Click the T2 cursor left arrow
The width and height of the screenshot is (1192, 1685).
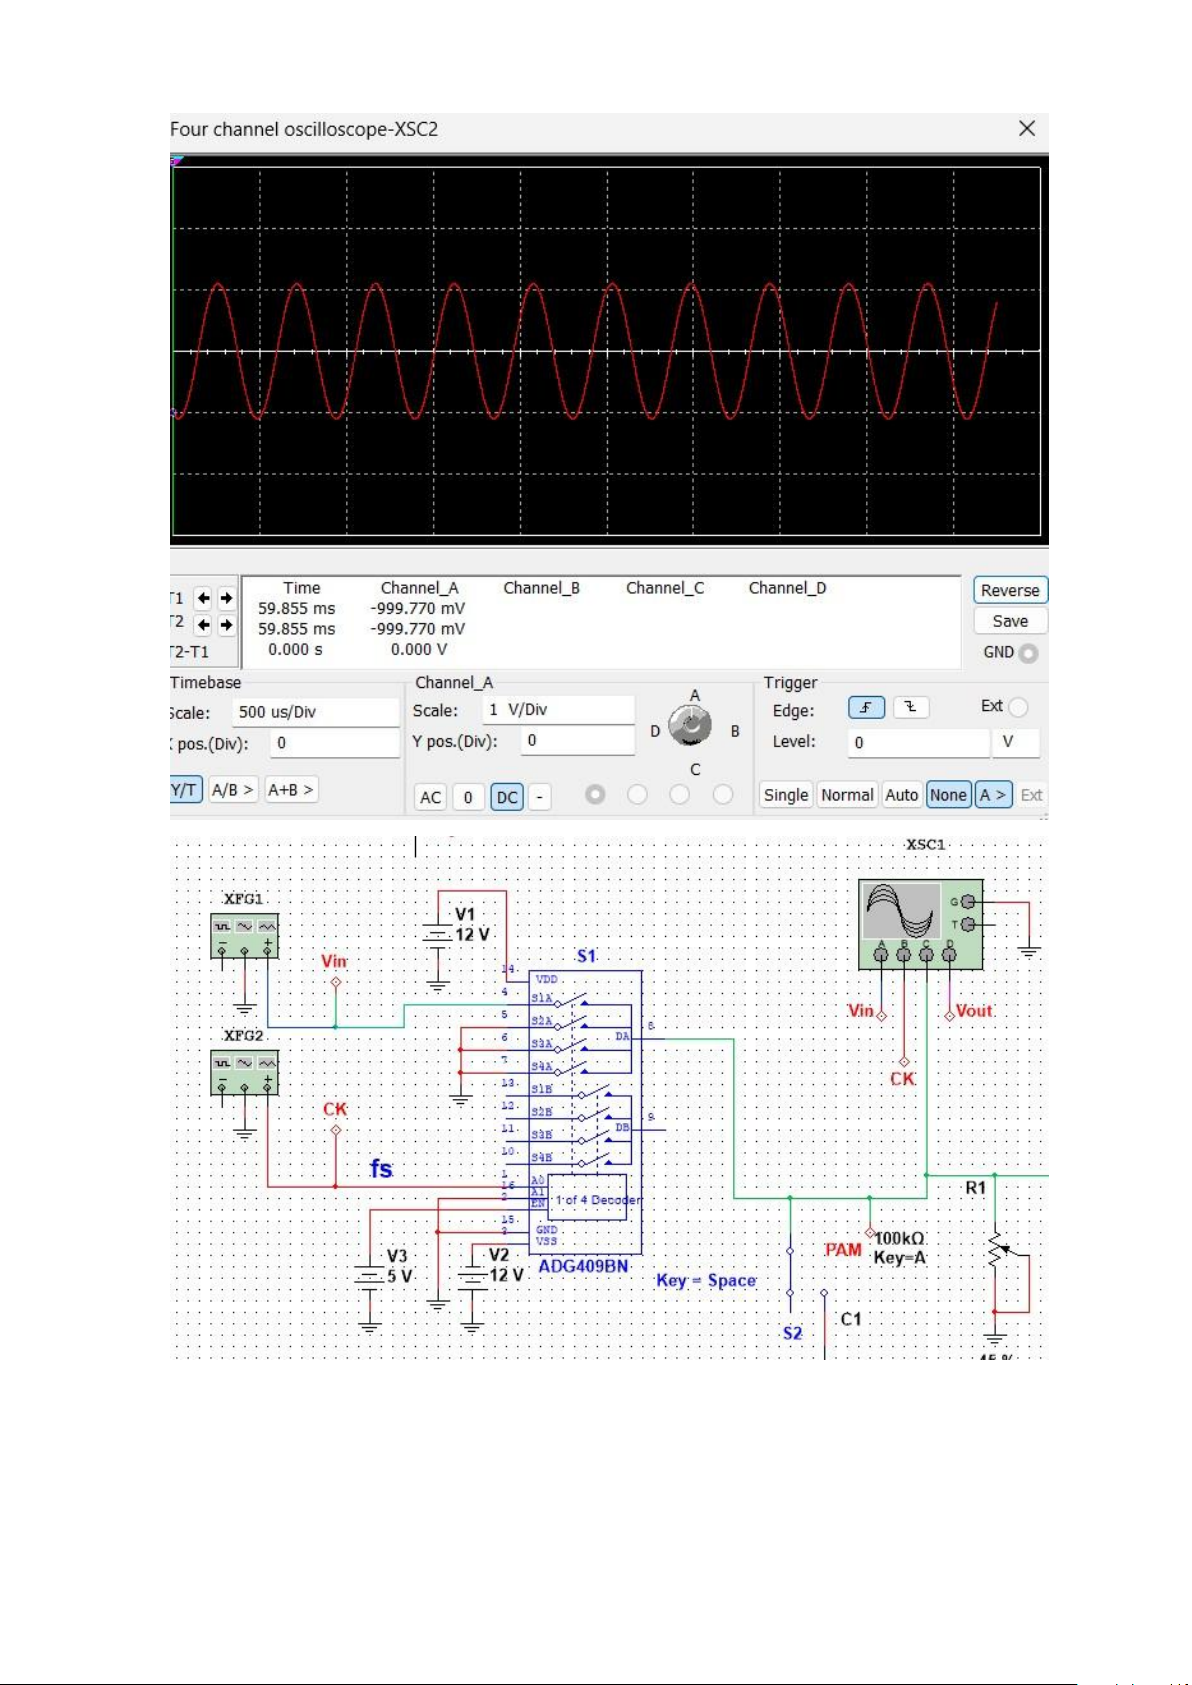tap(203, 625)
